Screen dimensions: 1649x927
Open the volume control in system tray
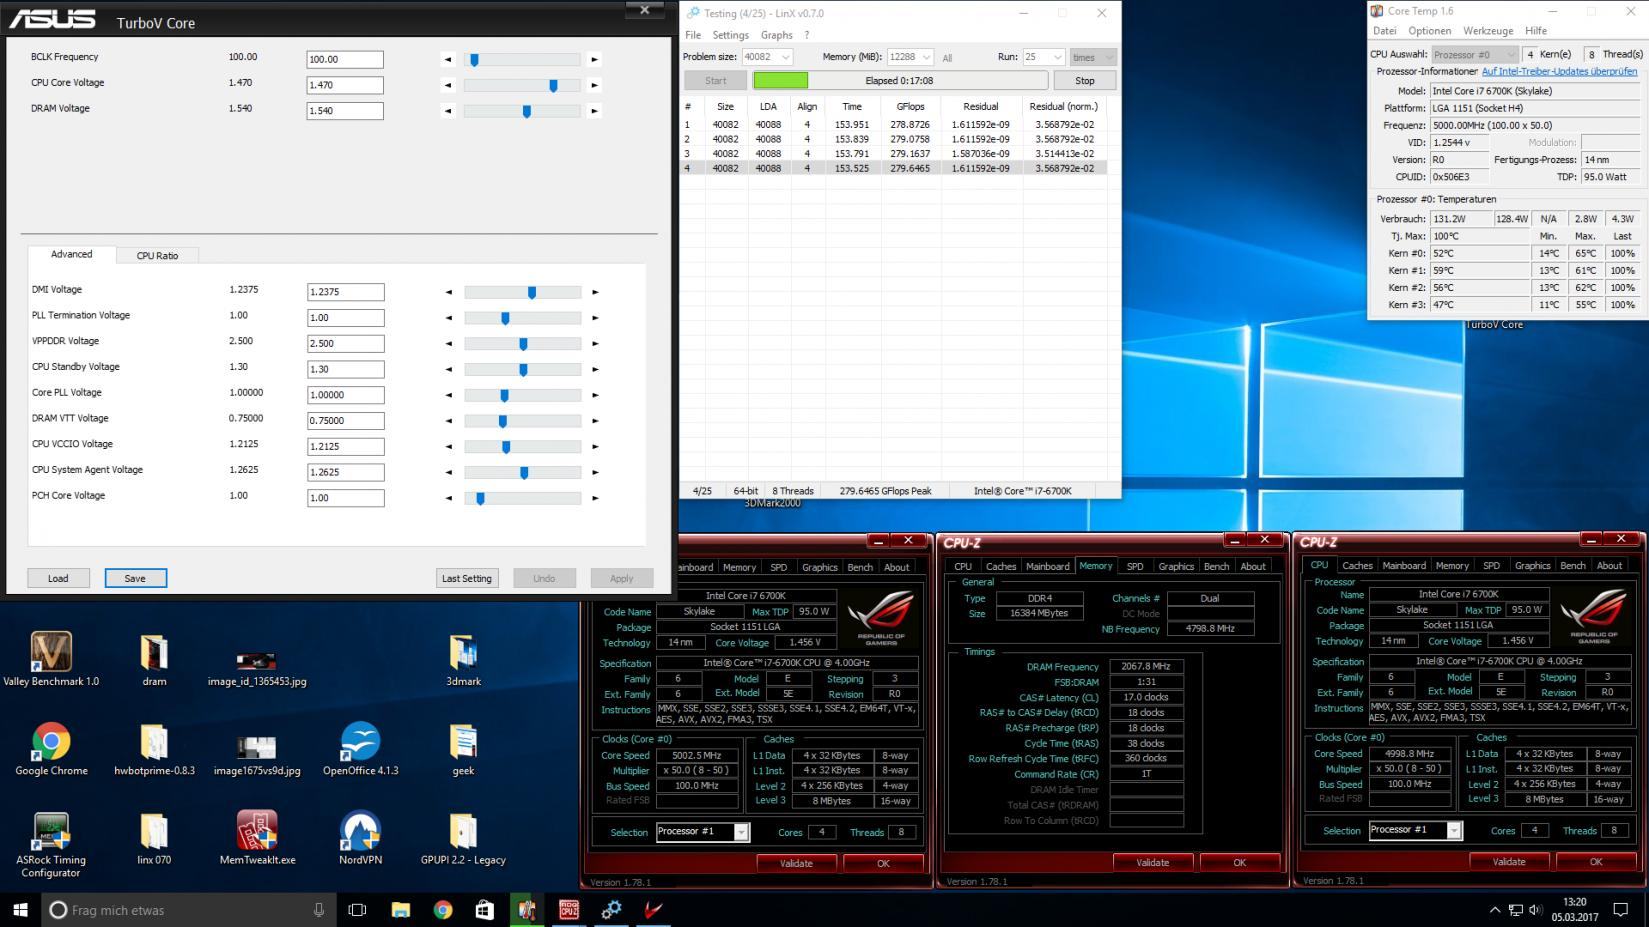1537,910
